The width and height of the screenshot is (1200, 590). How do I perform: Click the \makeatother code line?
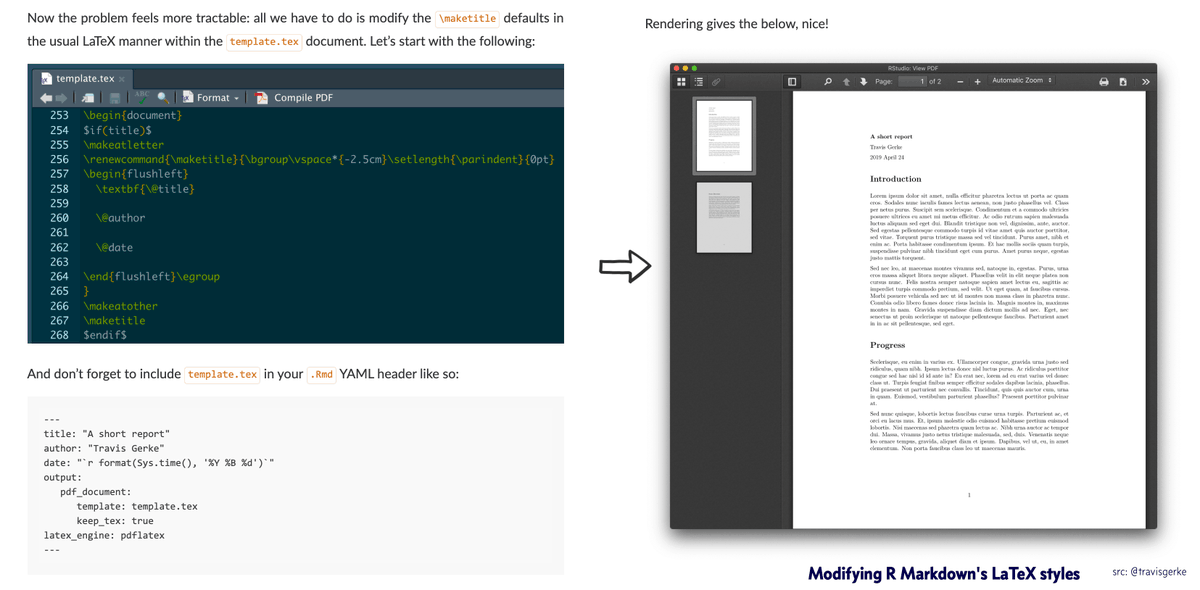121,306
